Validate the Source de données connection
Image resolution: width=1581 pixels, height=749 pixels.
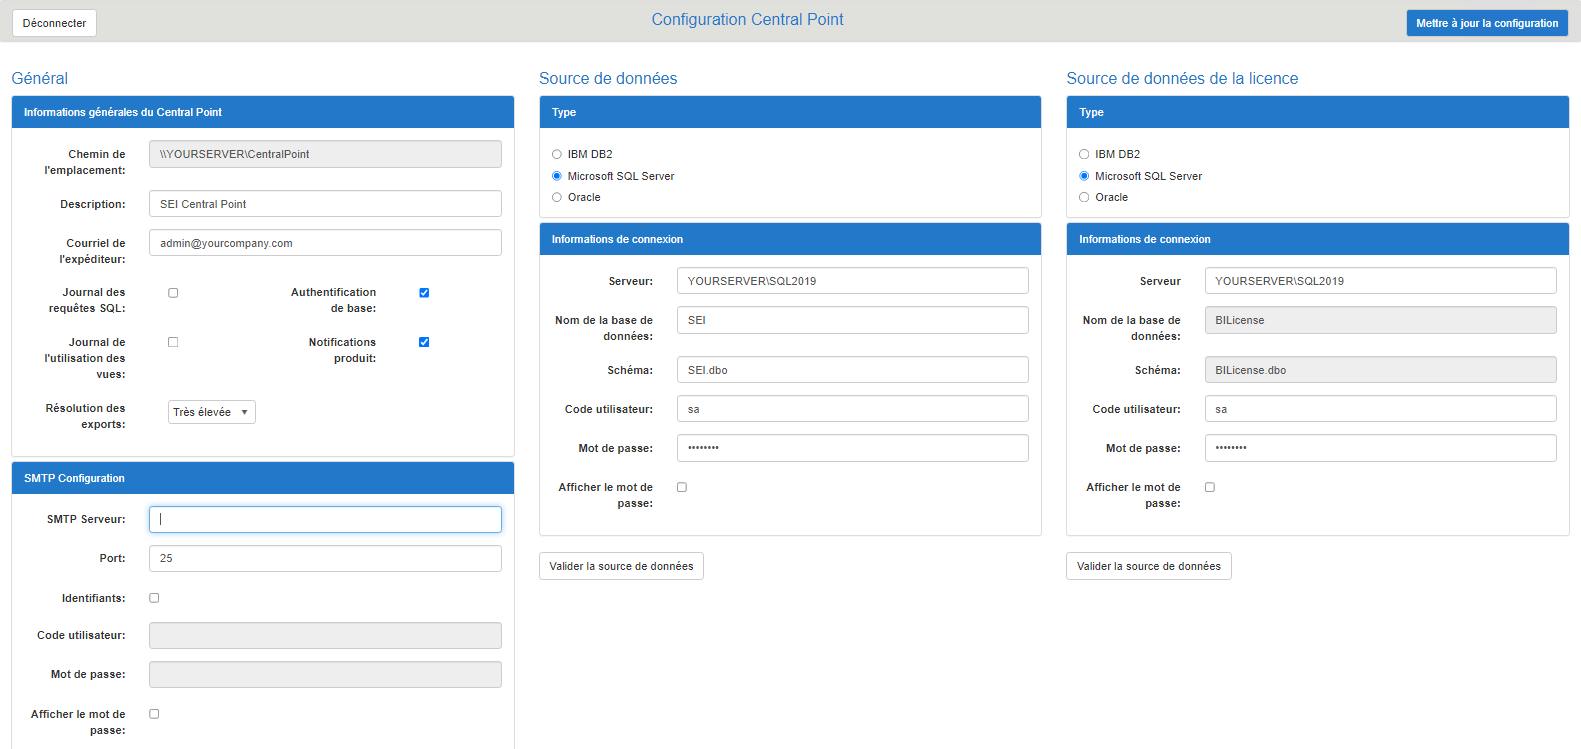[621, 566]
